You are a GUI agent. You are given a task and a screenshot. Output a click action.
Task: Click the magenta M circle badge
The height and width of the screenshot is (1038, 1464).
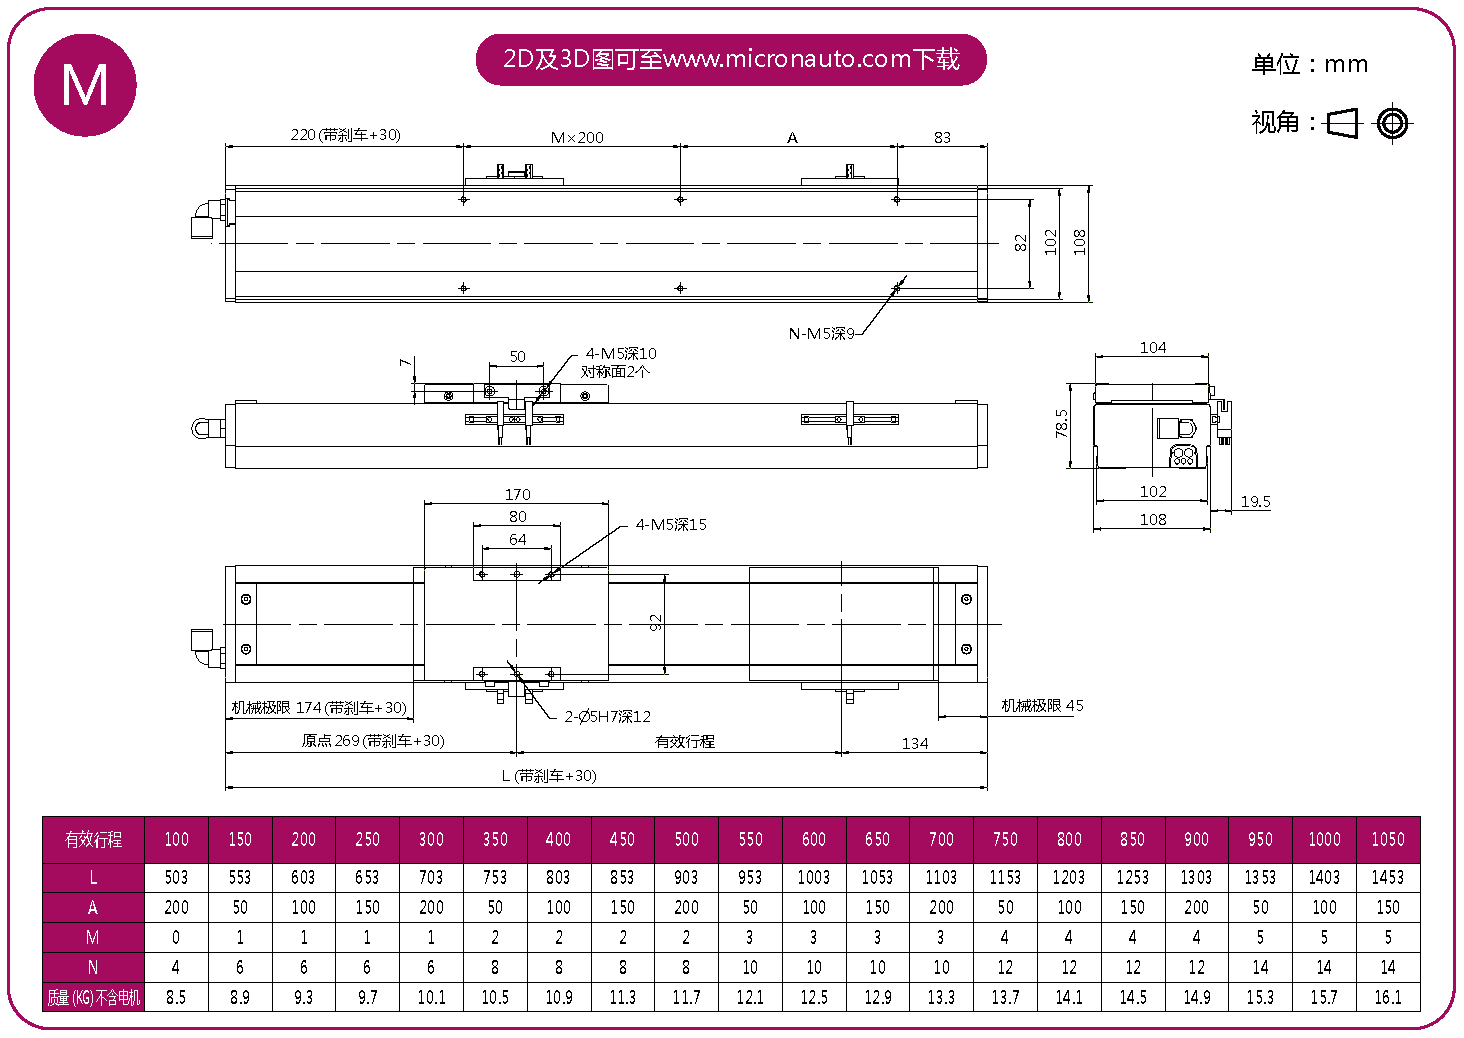tap(85, 85)
